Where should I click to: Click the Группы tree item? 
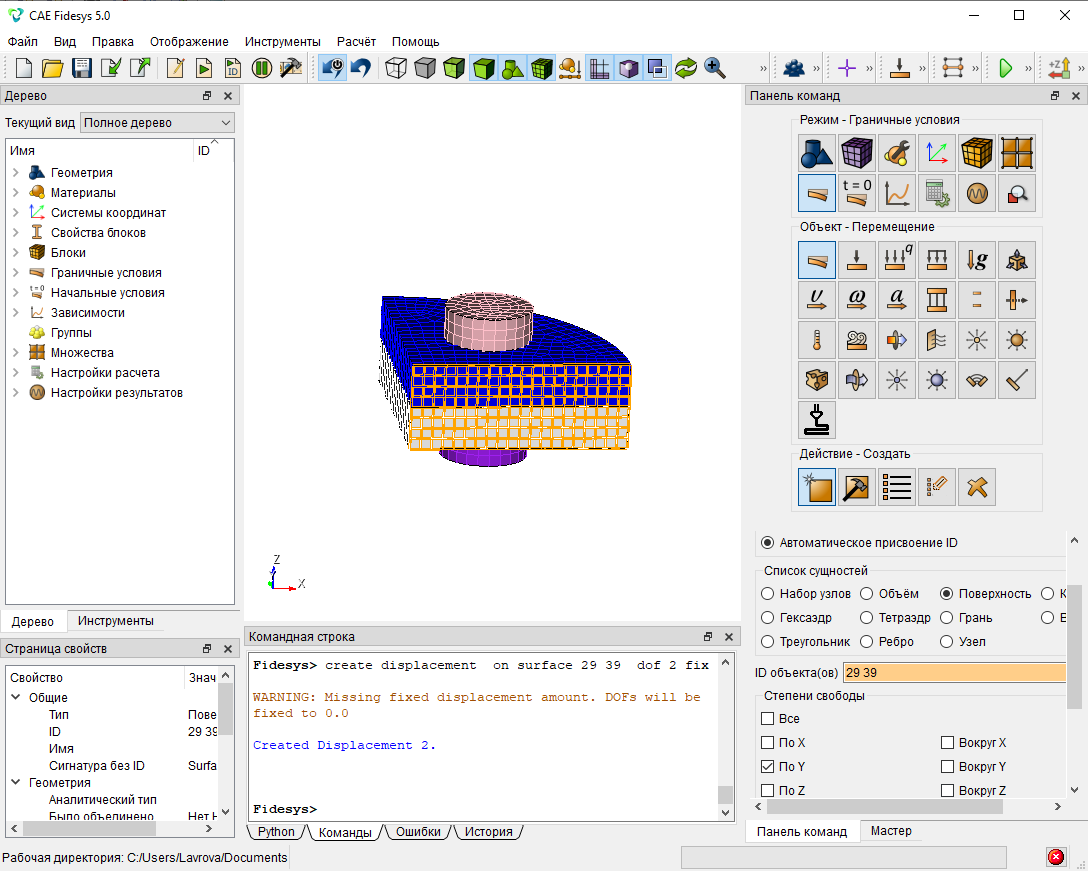[x=71, y=332]
